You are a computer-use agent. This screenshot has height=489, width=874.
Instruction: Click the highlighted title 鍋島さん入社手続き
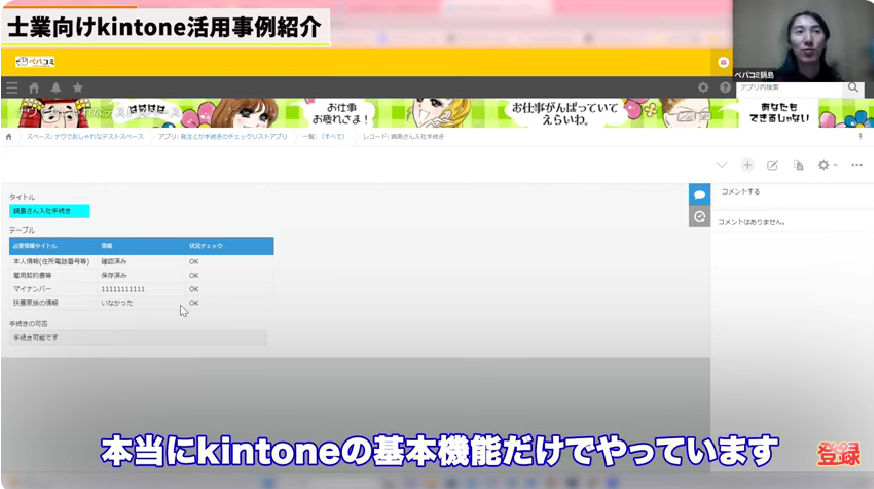49,211
